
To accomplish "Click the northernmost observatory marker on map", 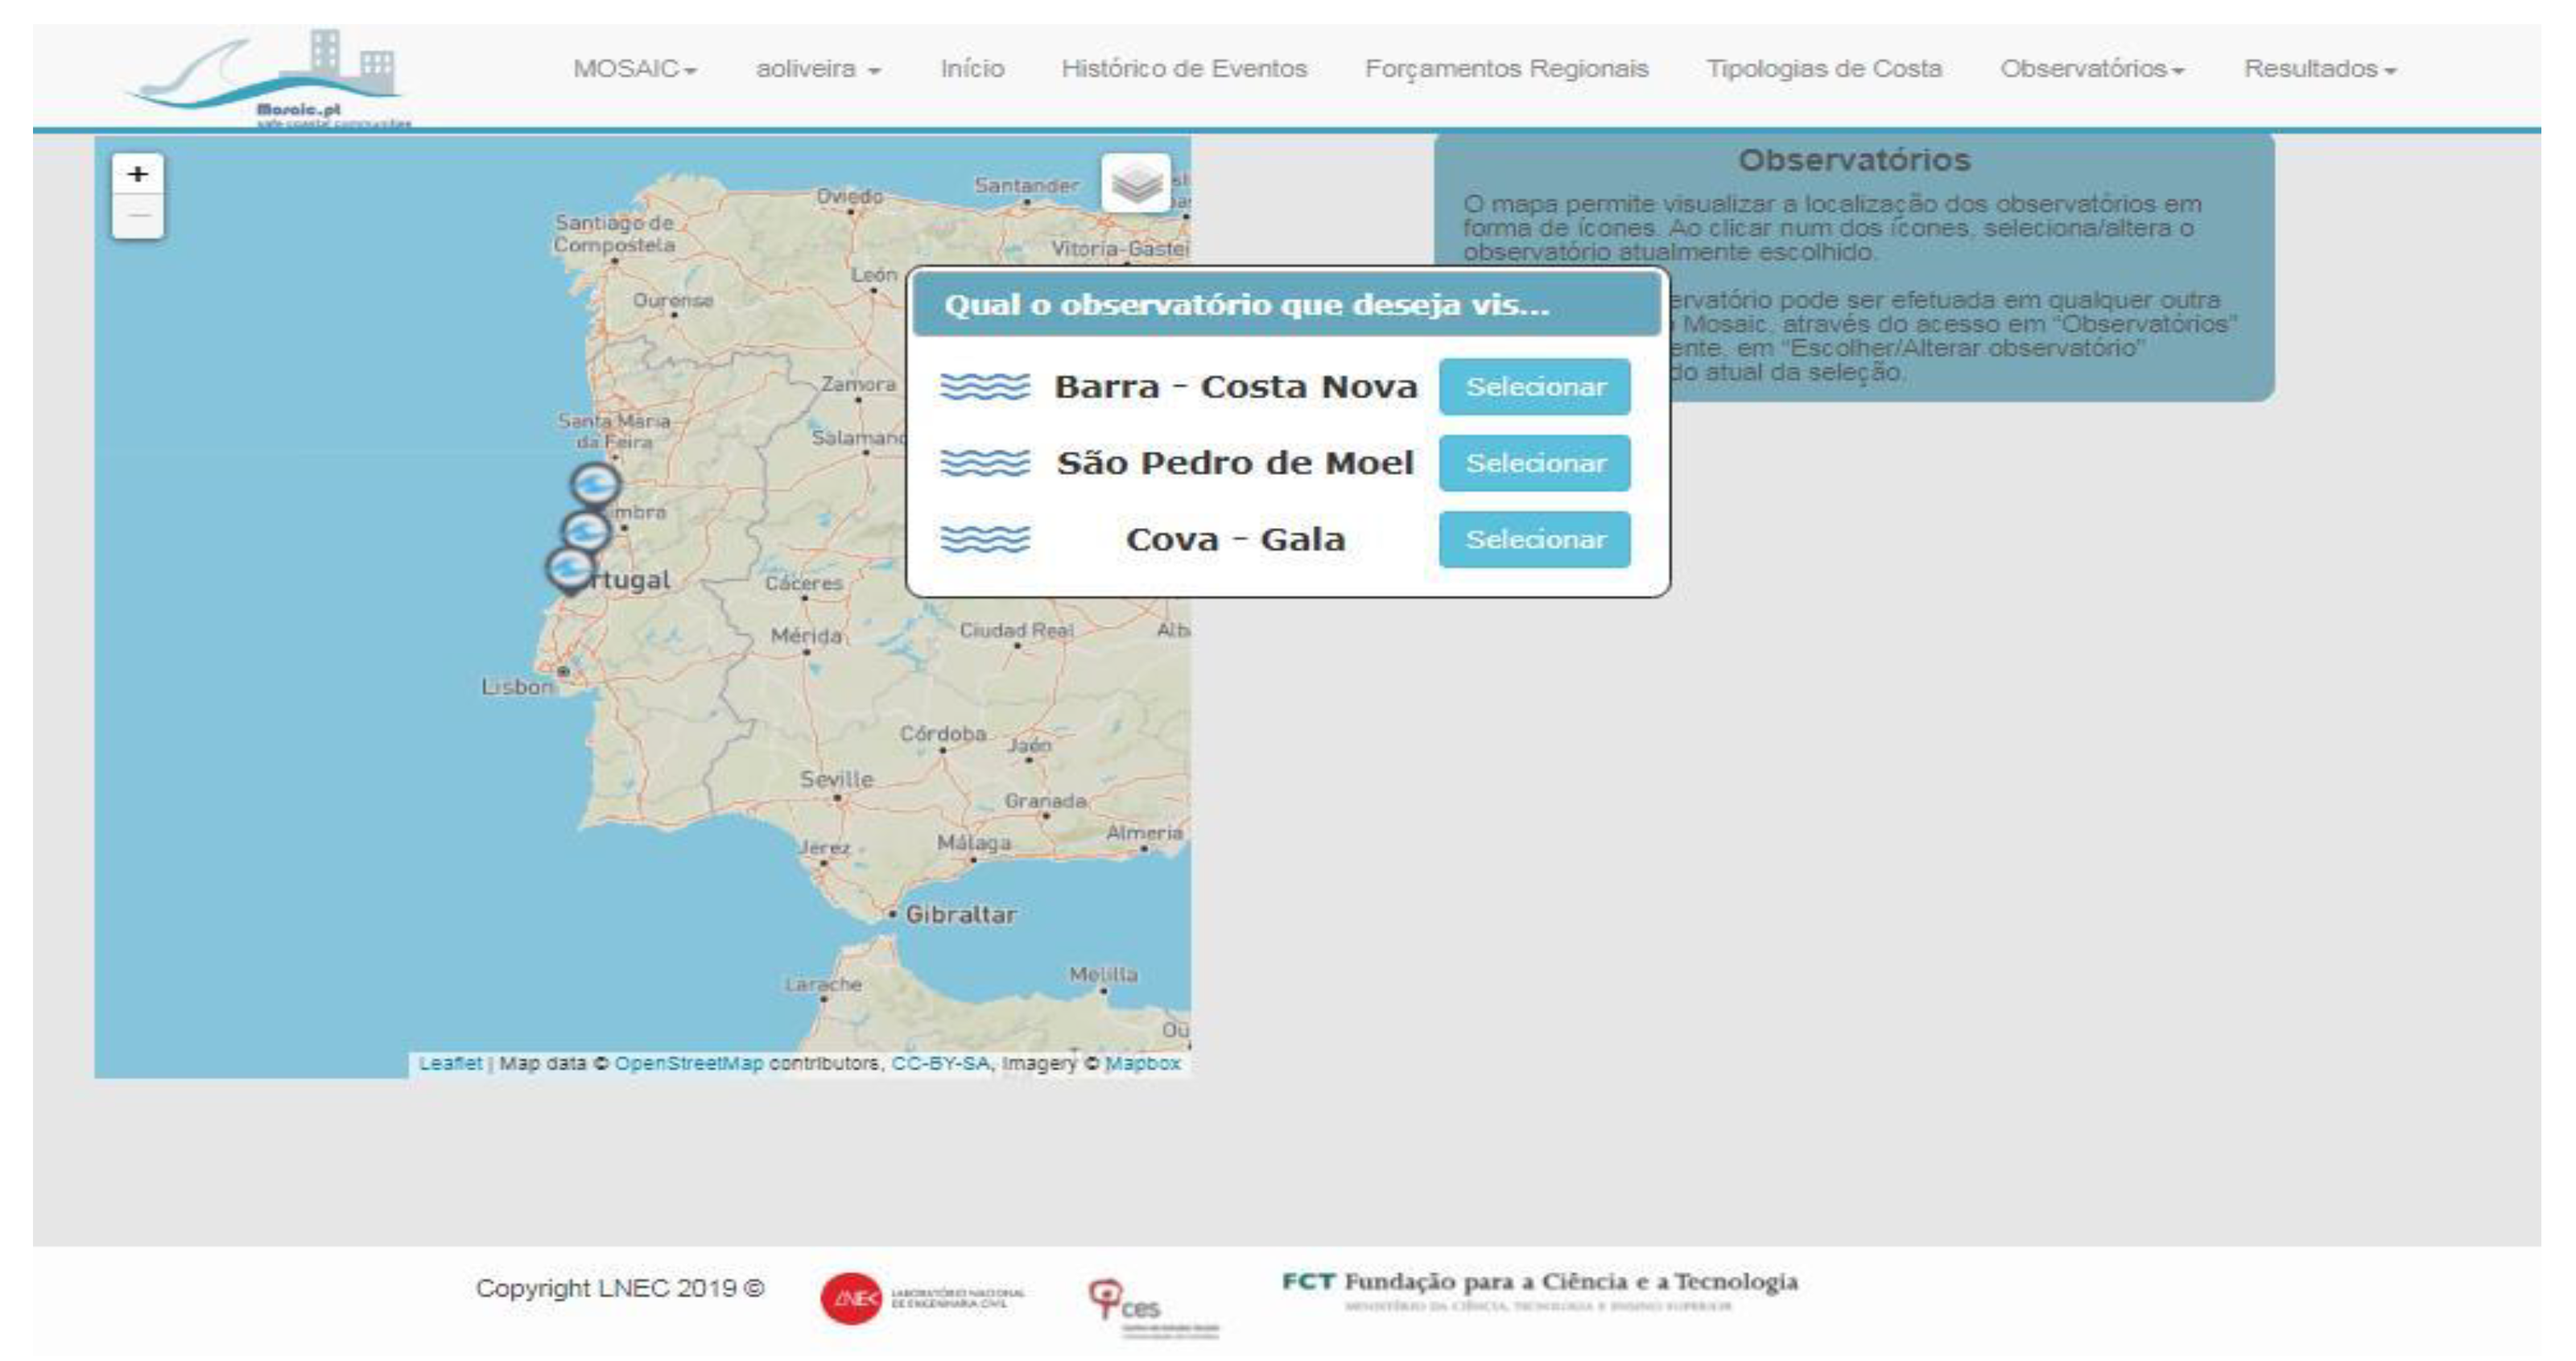I will (595, 484).
